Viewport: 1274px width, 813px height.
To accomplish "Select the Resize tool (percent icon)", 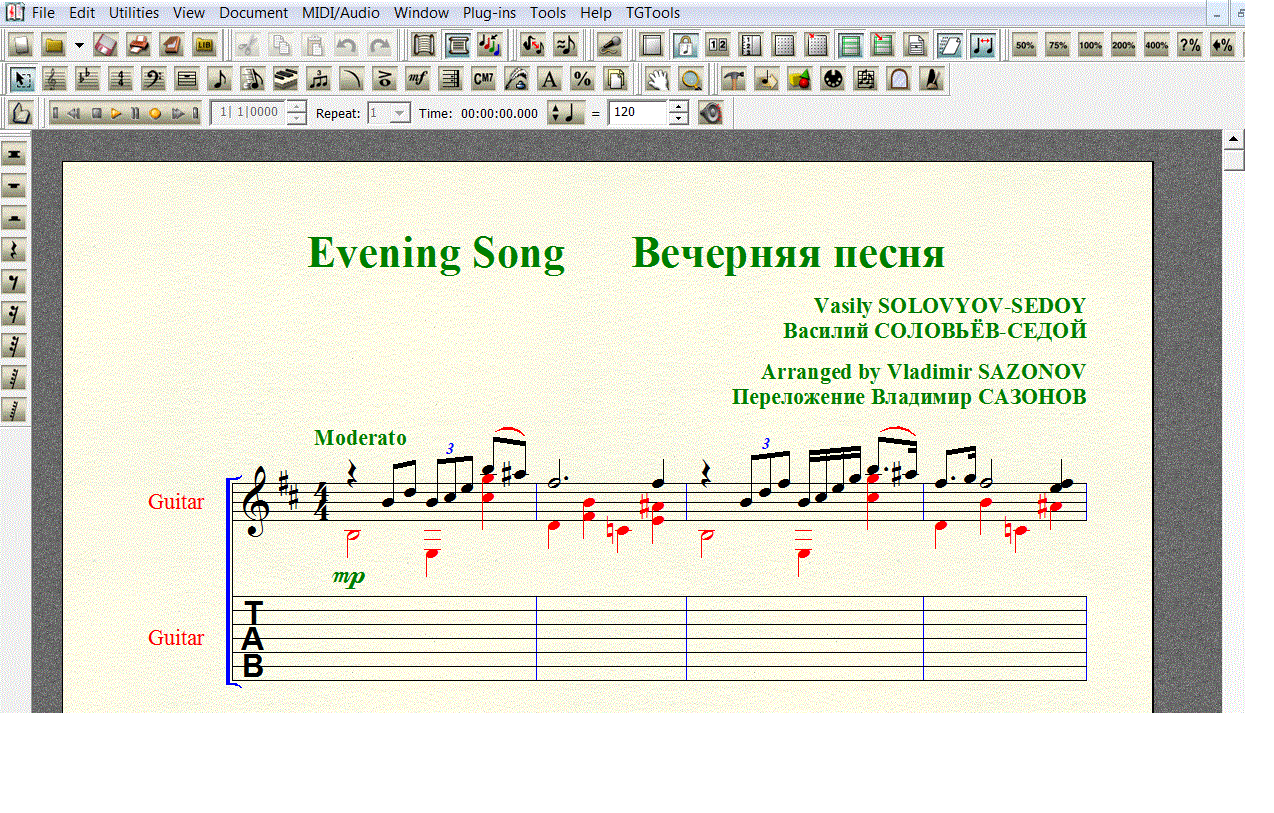I will [582, 79].
